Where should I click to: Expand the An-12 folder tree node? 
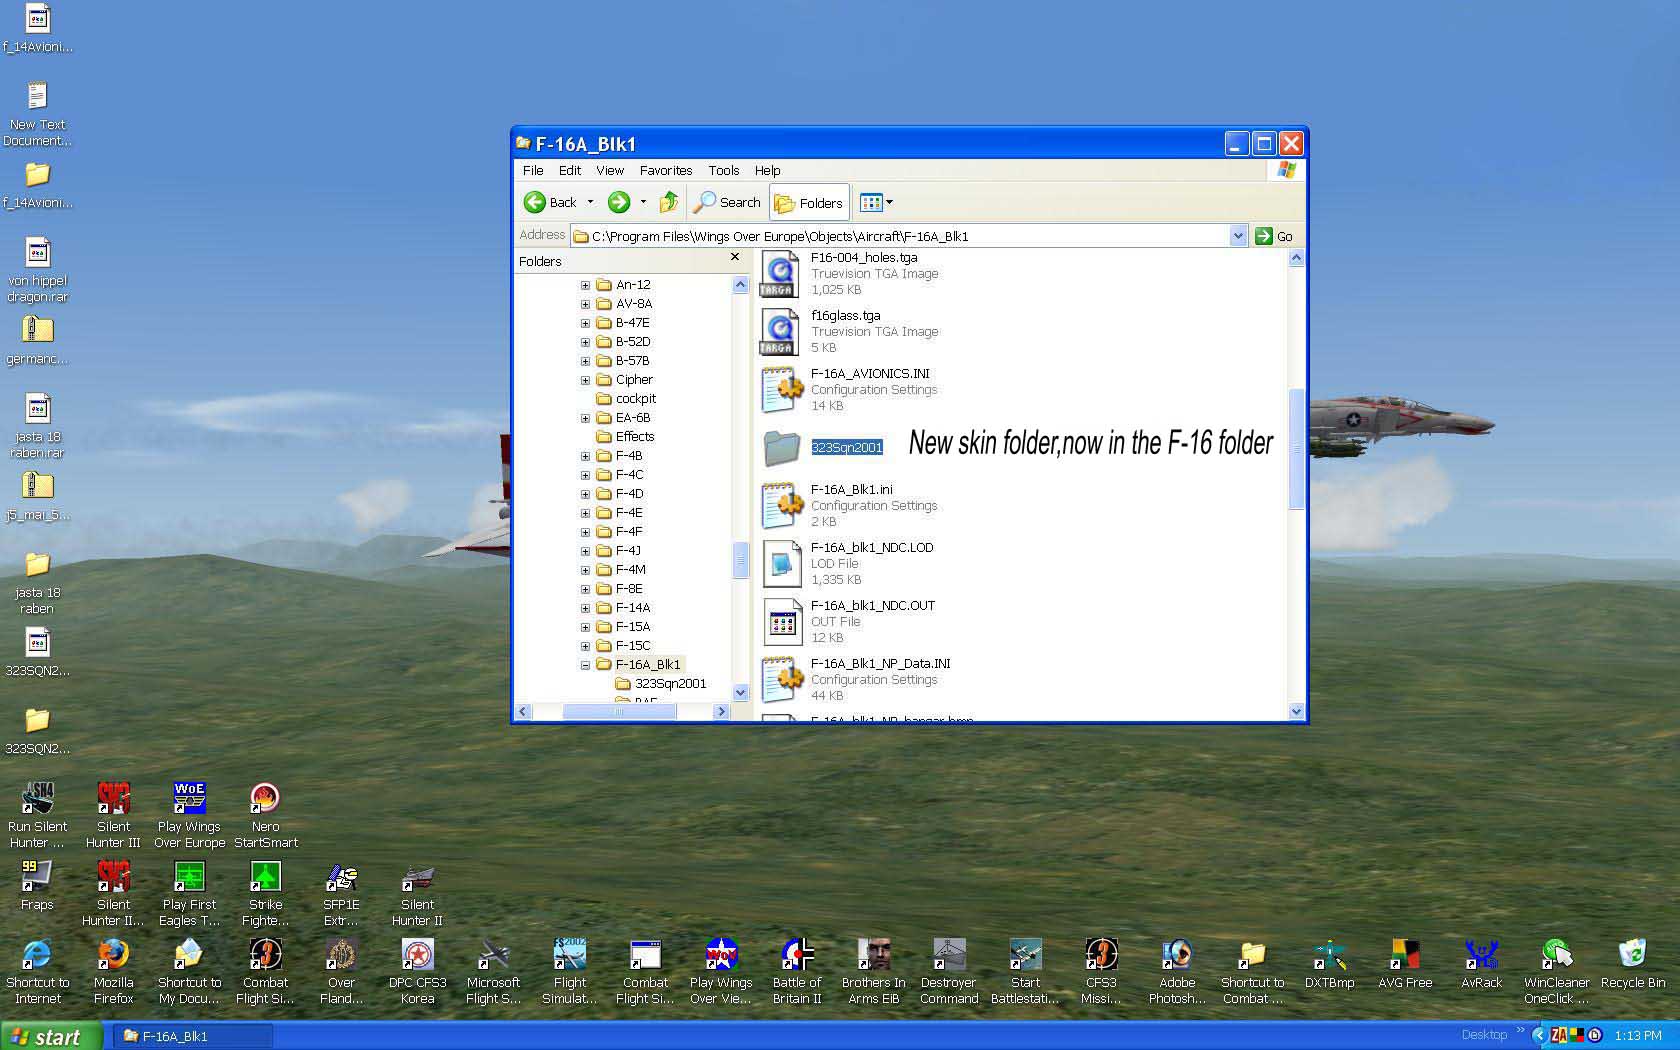pyautogui.click(x=585, y=285)
